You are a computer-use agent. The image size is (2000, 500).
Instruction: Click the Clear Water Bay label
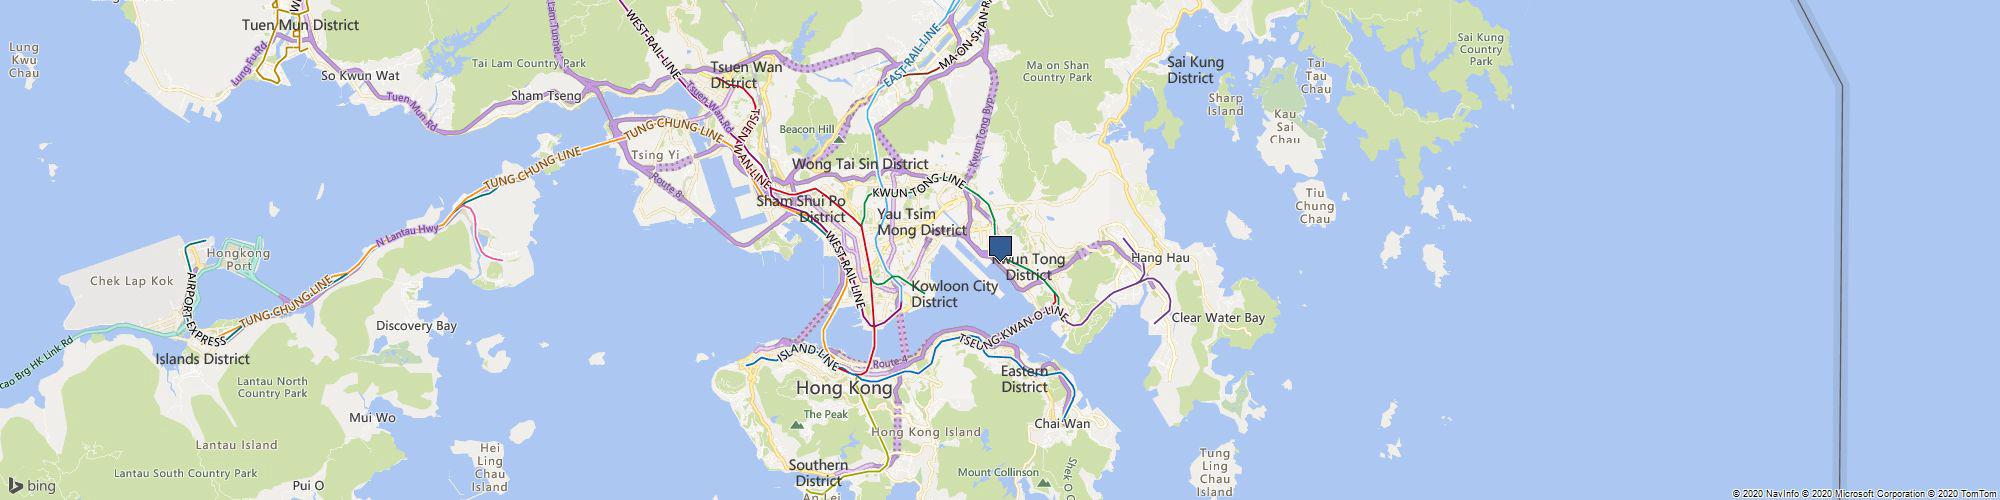pyautogui.click(x=1218, y=318)
